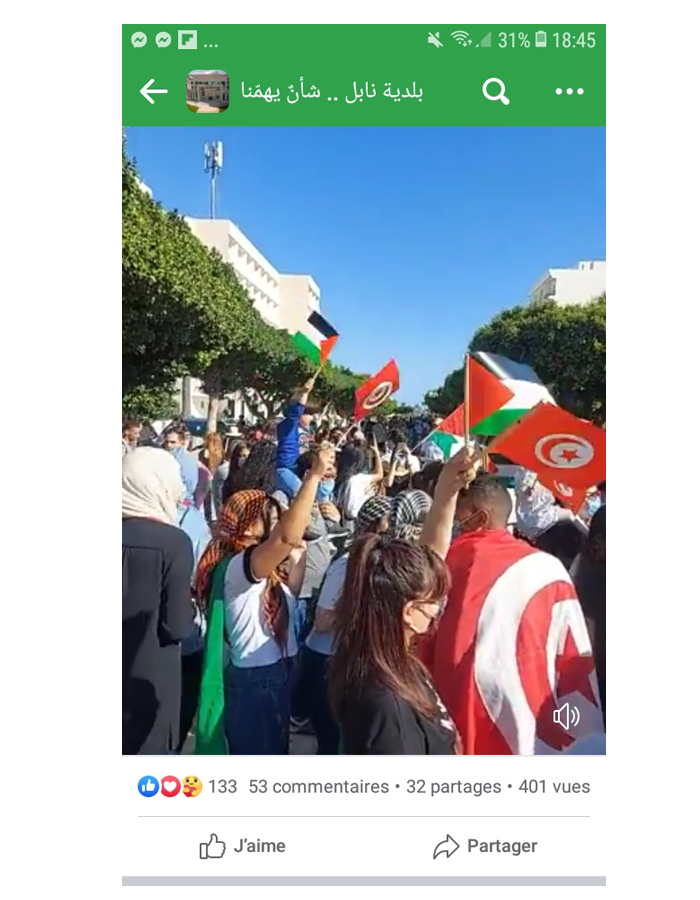
Task: Toggle video sound with speaker icon
Action: tap(566, 716)
